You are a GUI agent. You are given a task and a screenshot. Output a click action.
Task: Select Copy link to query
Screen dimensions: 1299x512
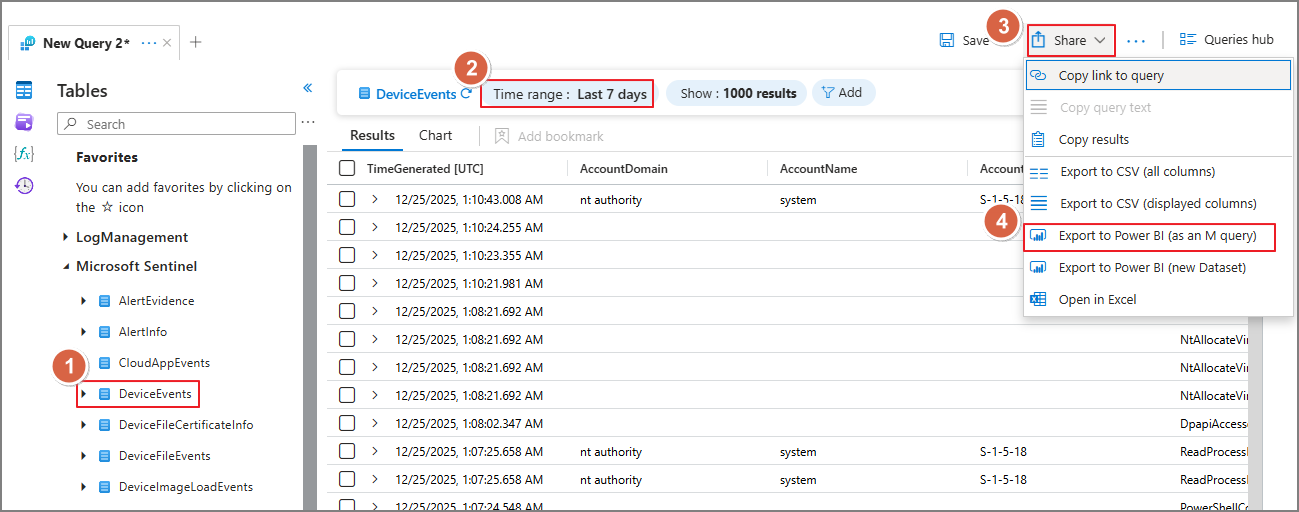(1159, 75)
